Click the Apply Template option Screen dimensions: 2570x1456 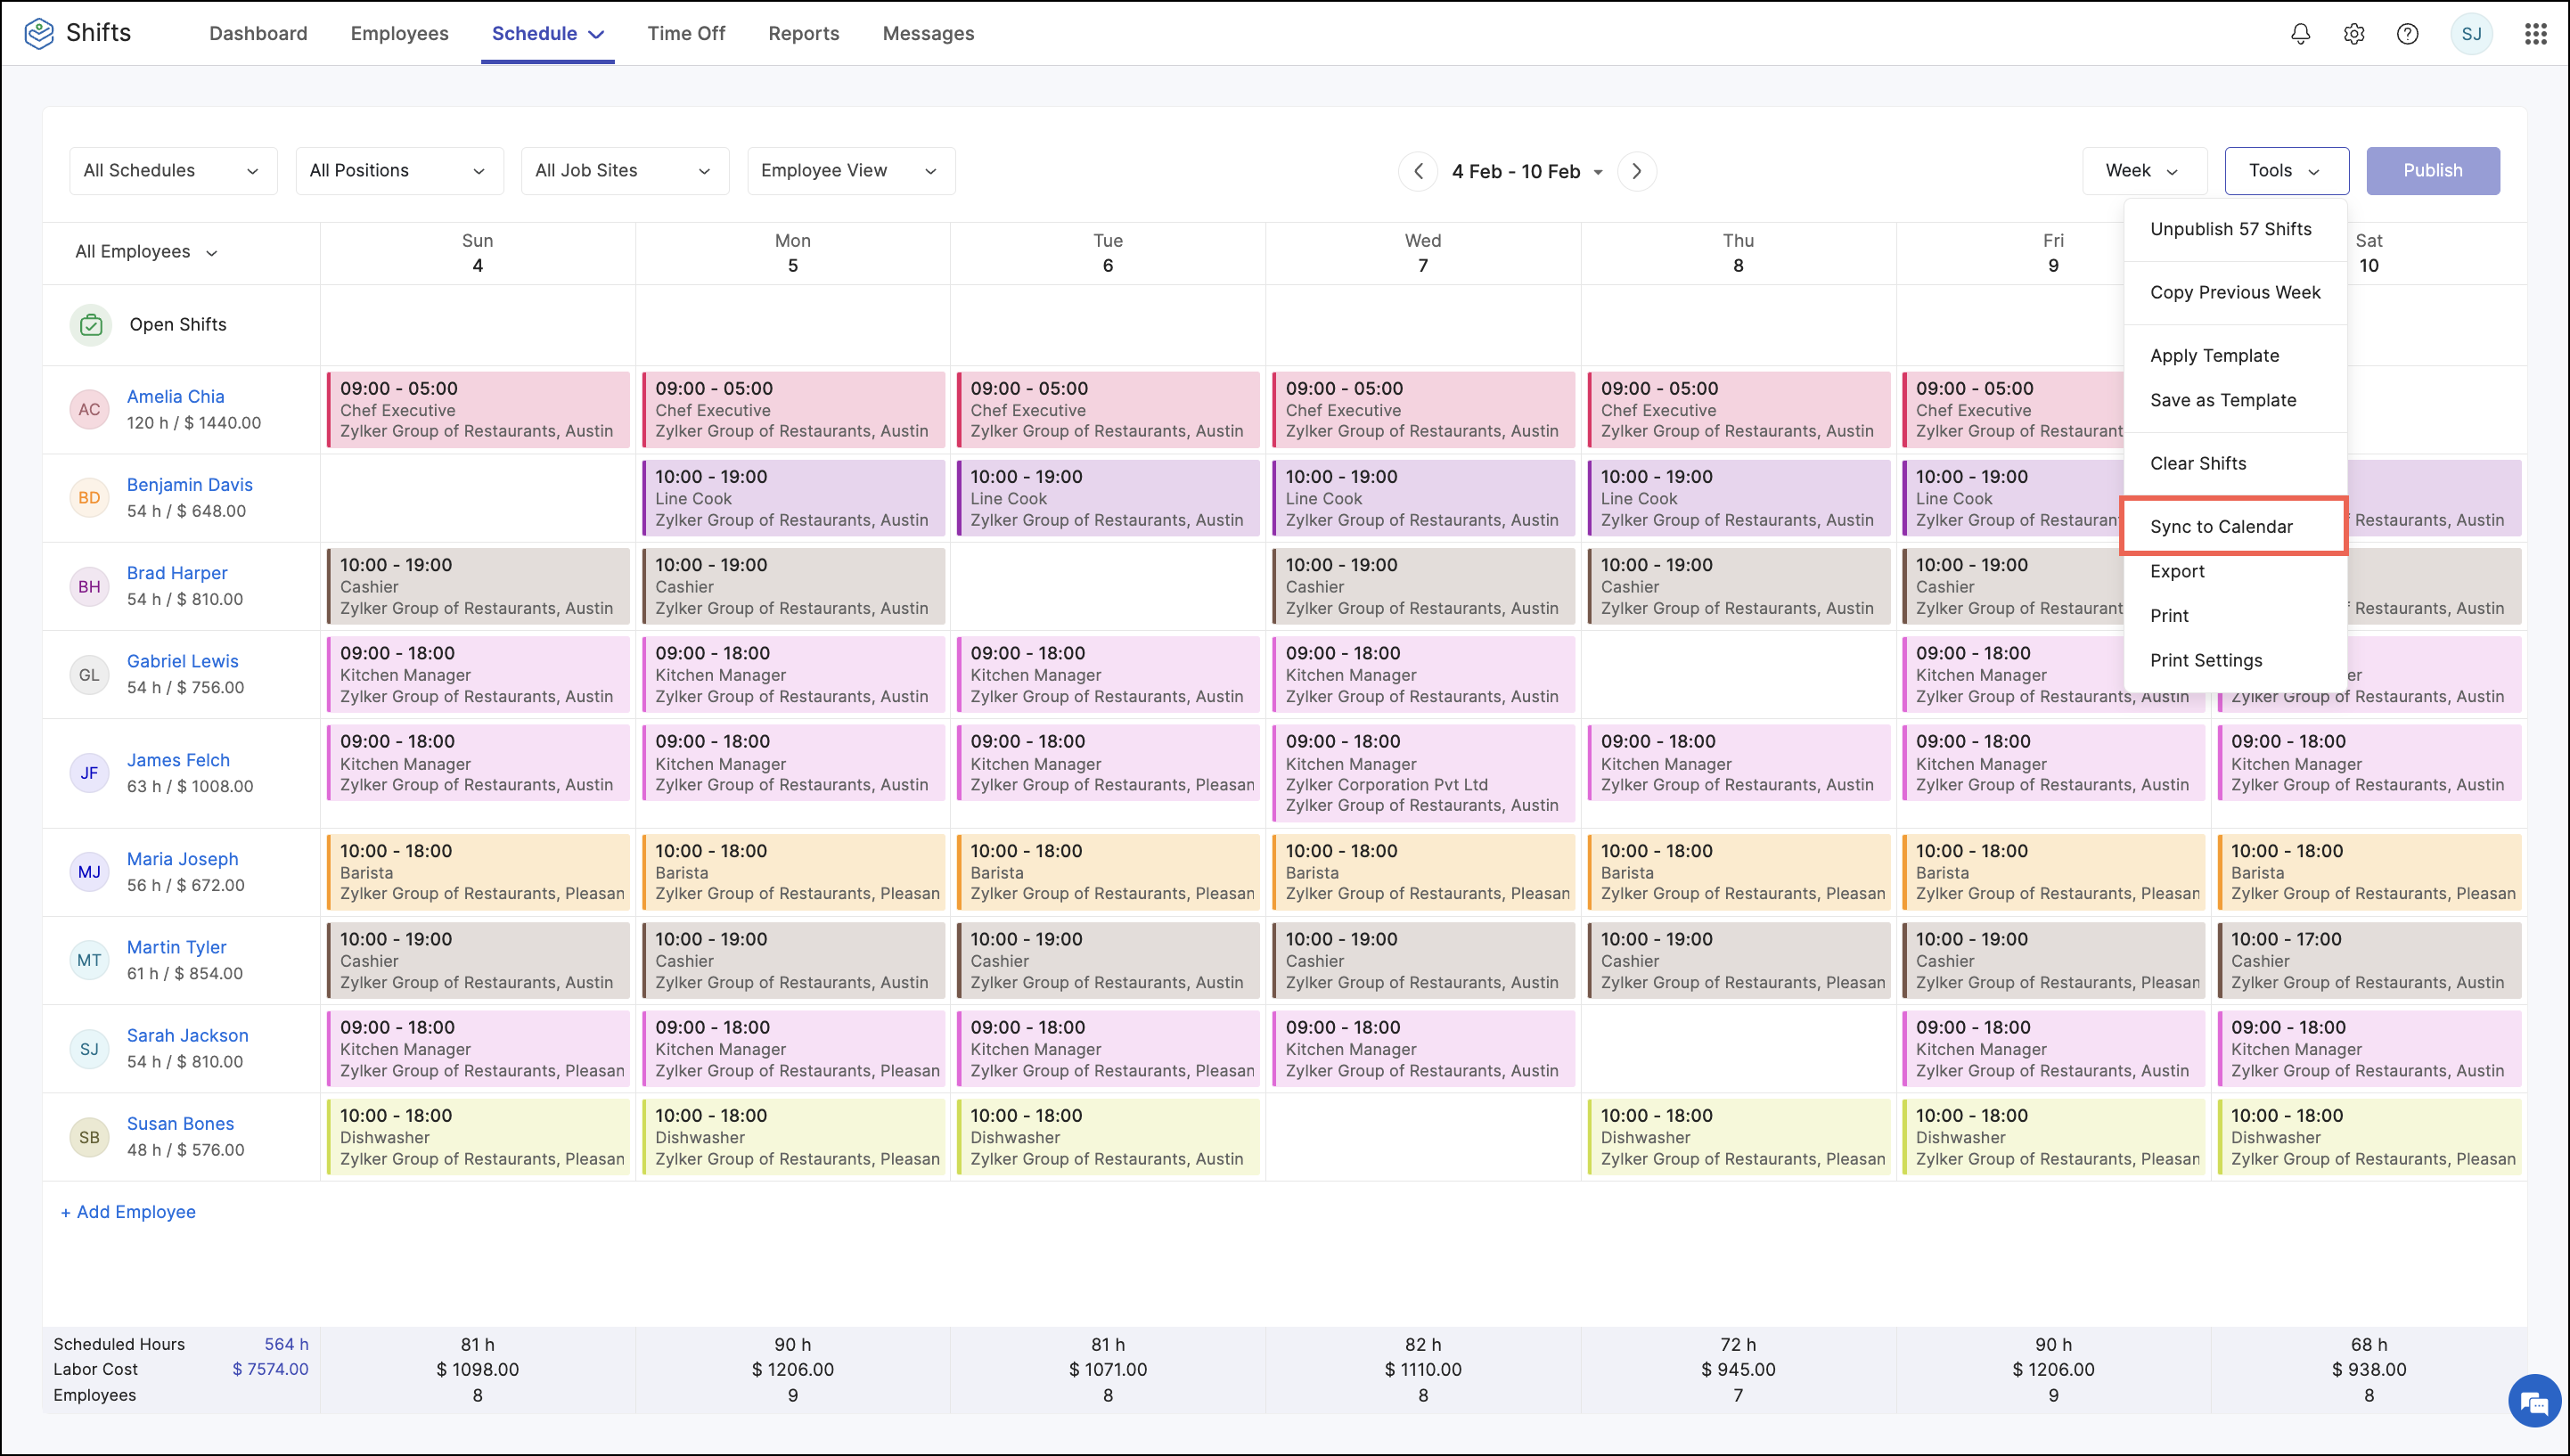click(2214, 353)
